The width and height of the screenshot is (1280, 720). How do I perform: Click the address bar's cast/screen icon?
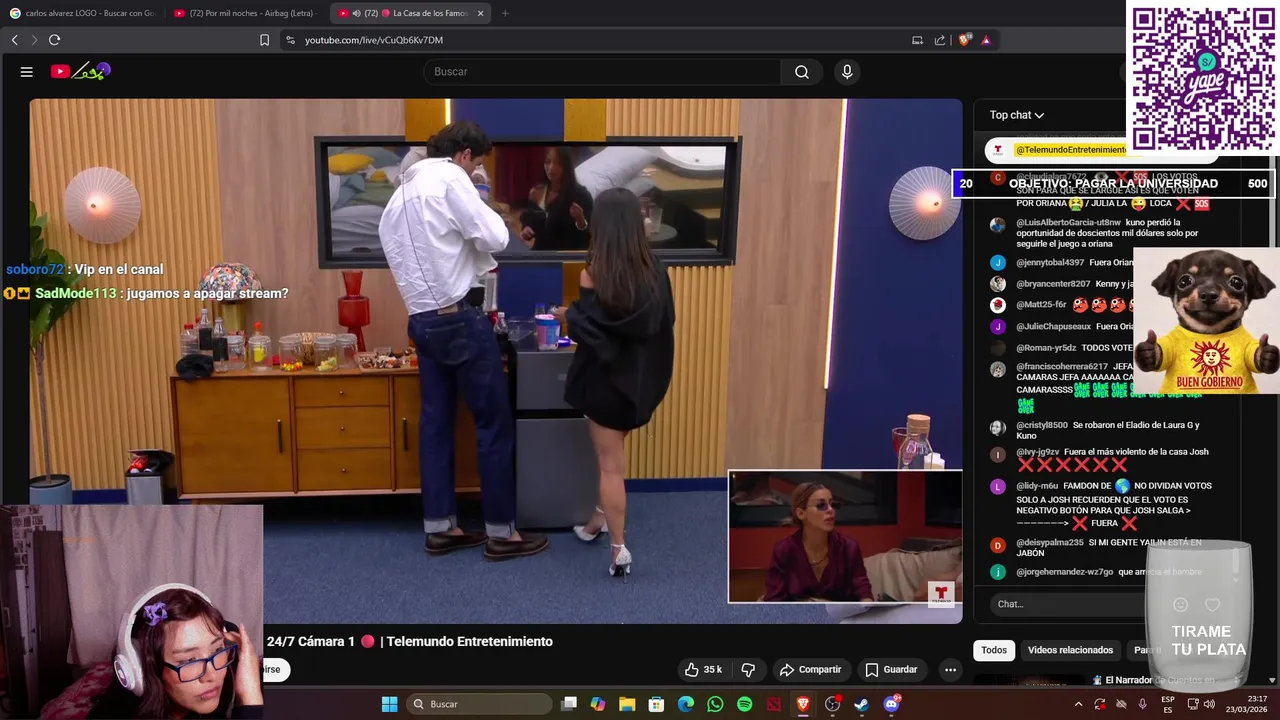coord(917,40)
